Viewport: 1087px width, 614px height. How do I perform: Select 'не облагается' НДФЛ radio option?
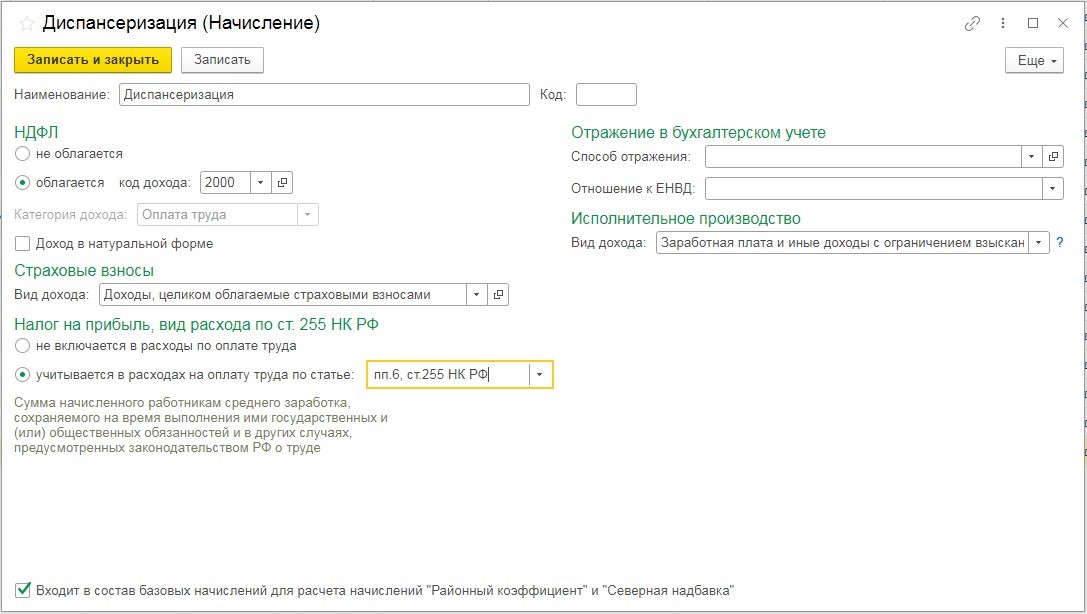[x=23, y=154]
